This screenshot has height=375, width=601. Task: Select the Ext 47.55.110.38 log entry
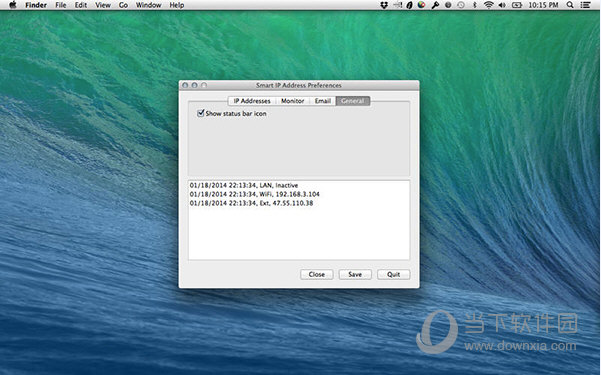pyautogui.click(x=251, y=203)
